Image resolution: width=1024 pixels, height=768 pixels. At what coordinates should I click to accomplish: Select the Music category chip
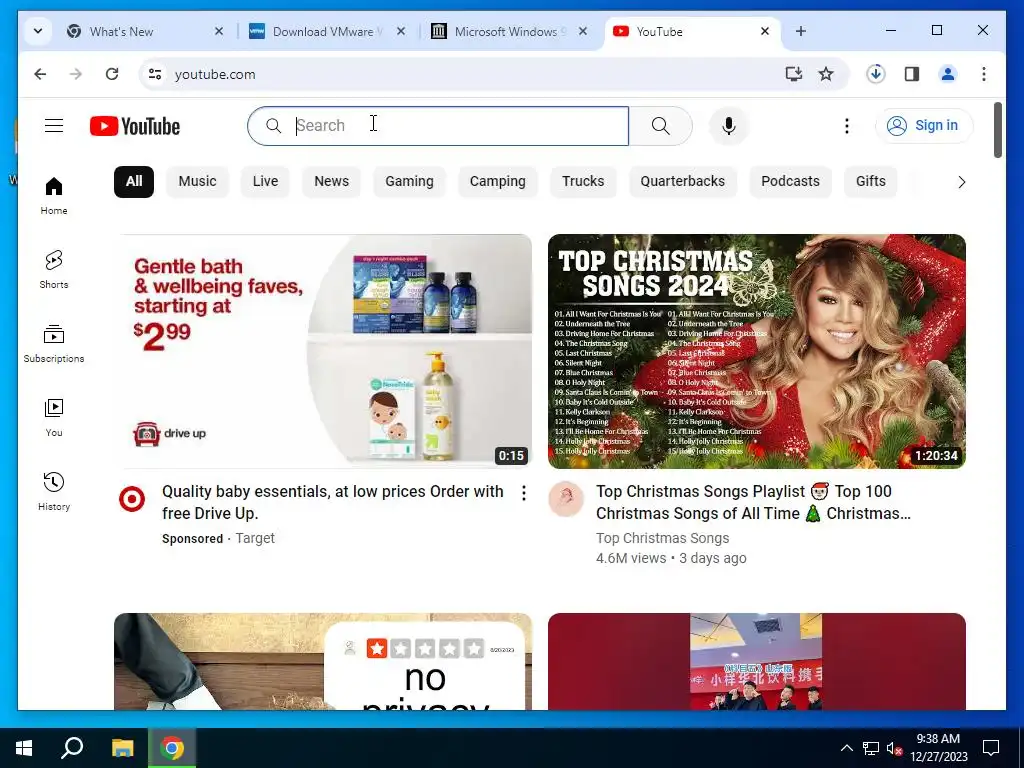coord(197,182)
